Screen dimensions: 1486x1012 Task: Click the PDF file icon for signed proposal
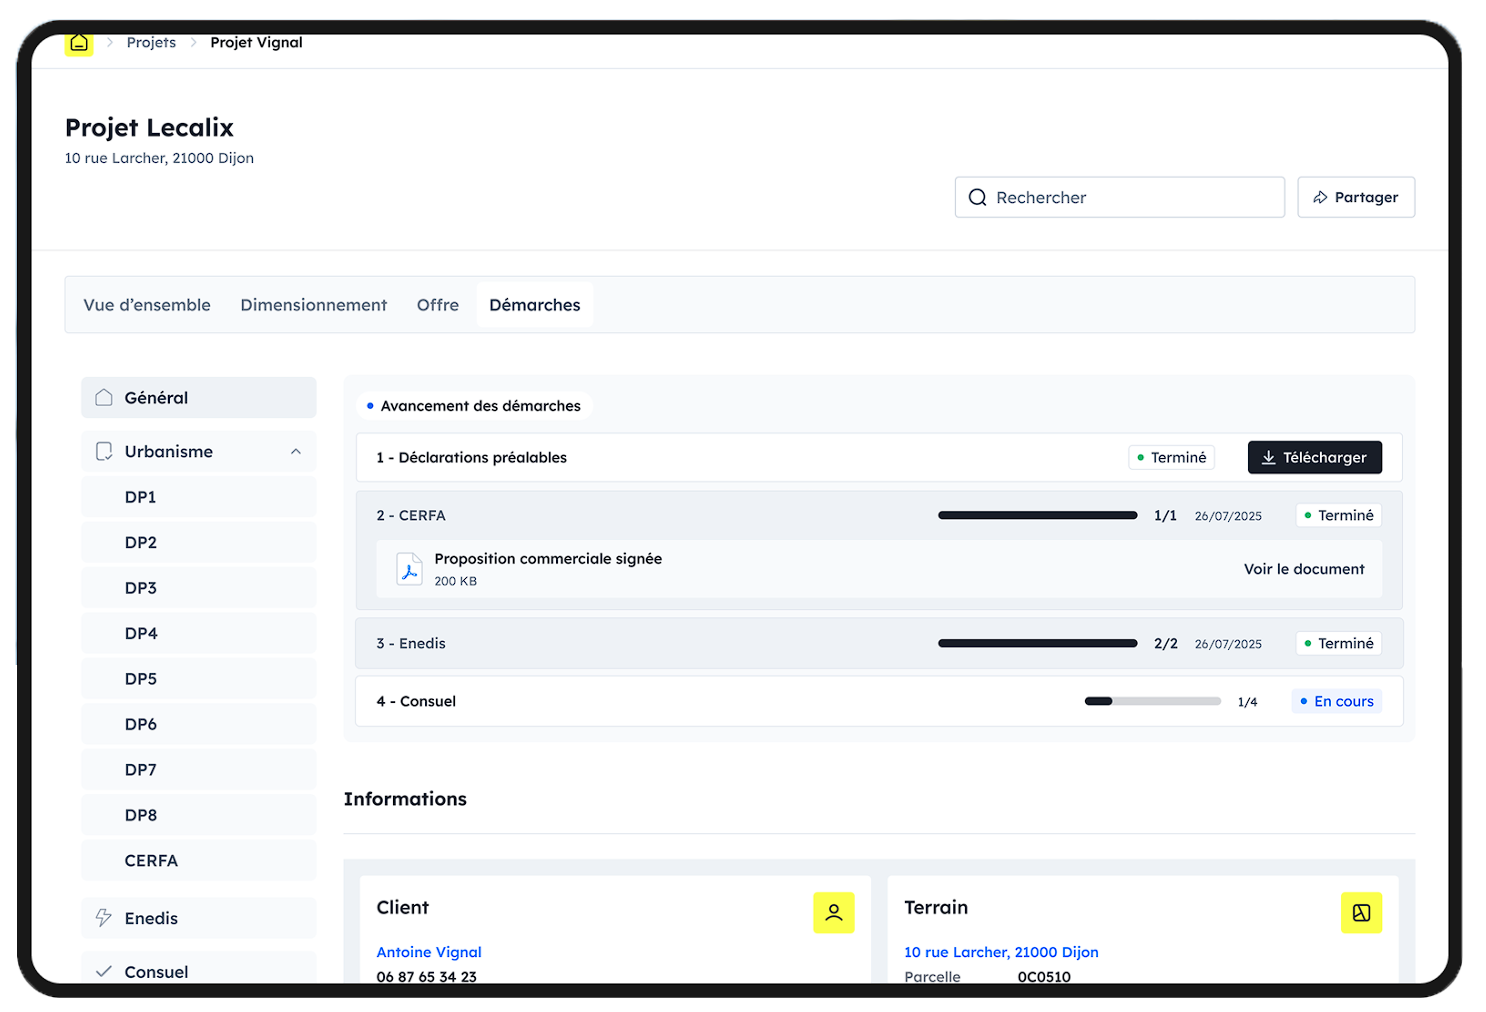click(409, 569)
